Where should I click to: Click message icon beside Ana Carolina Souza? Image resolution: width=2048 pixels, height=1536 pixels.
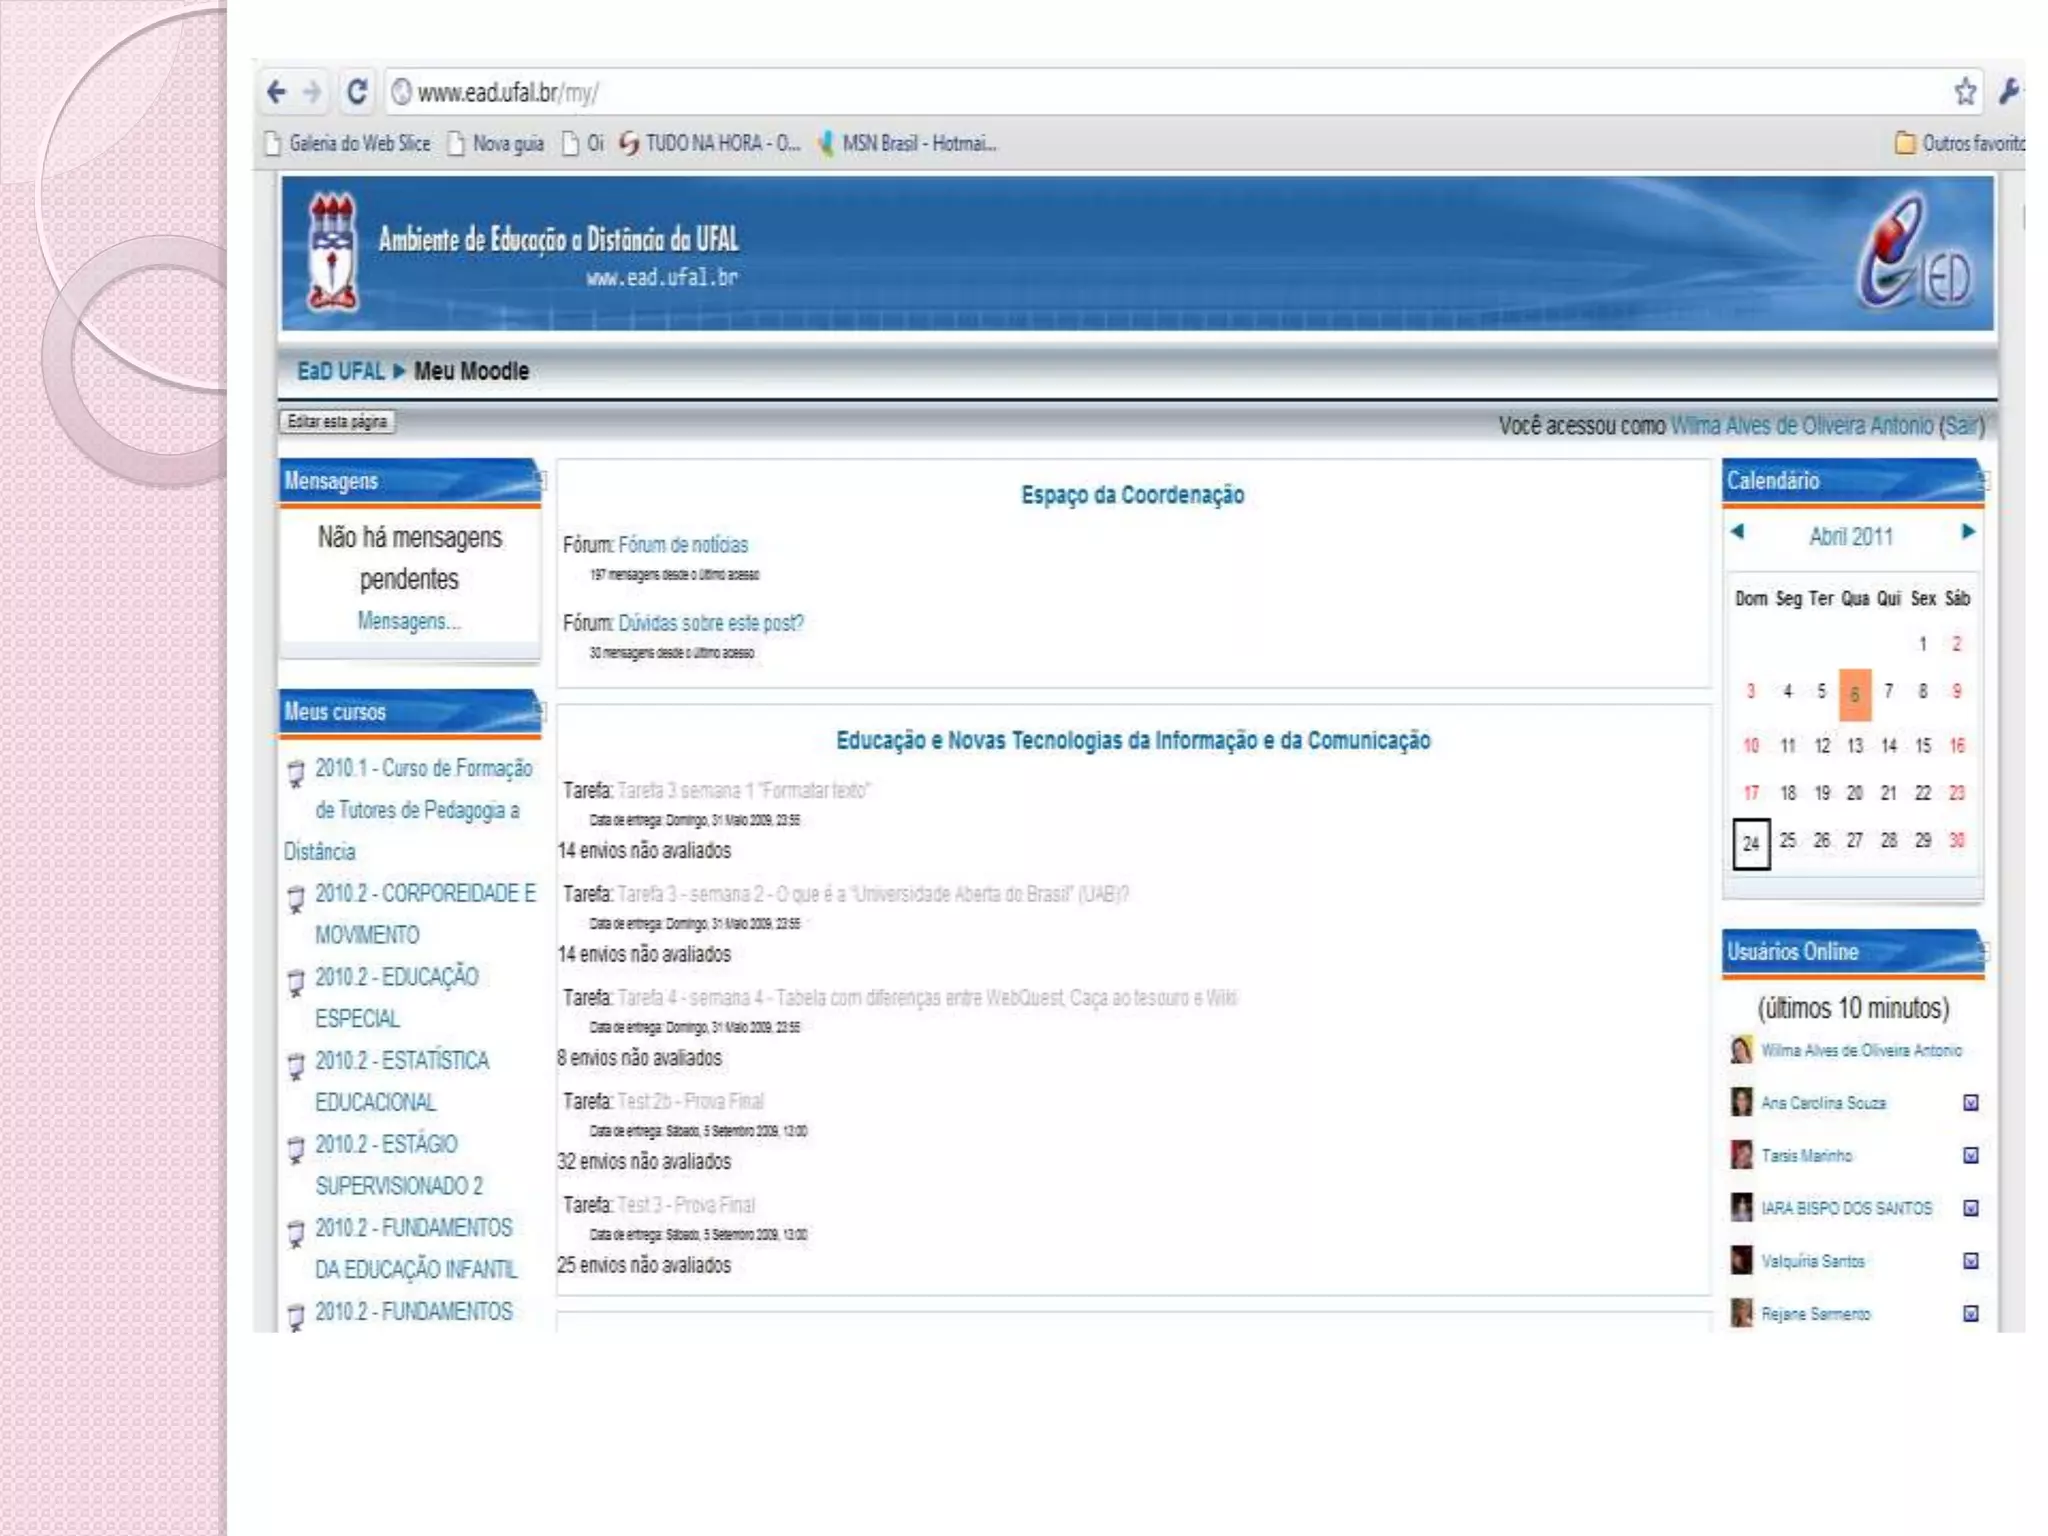coord(1970,1103)
